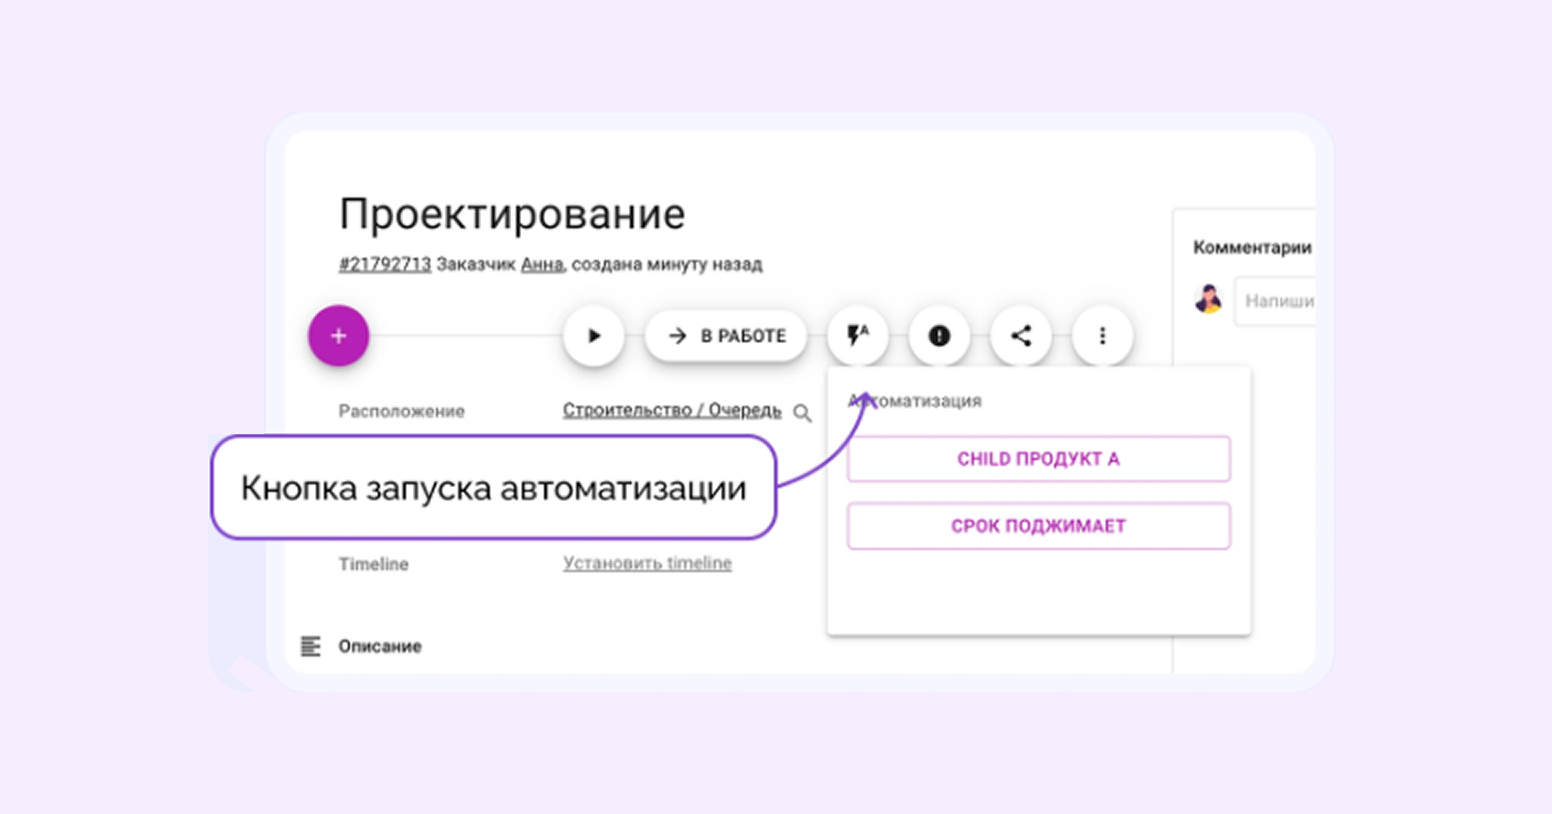Click the Комментарии panel header

1251,247
